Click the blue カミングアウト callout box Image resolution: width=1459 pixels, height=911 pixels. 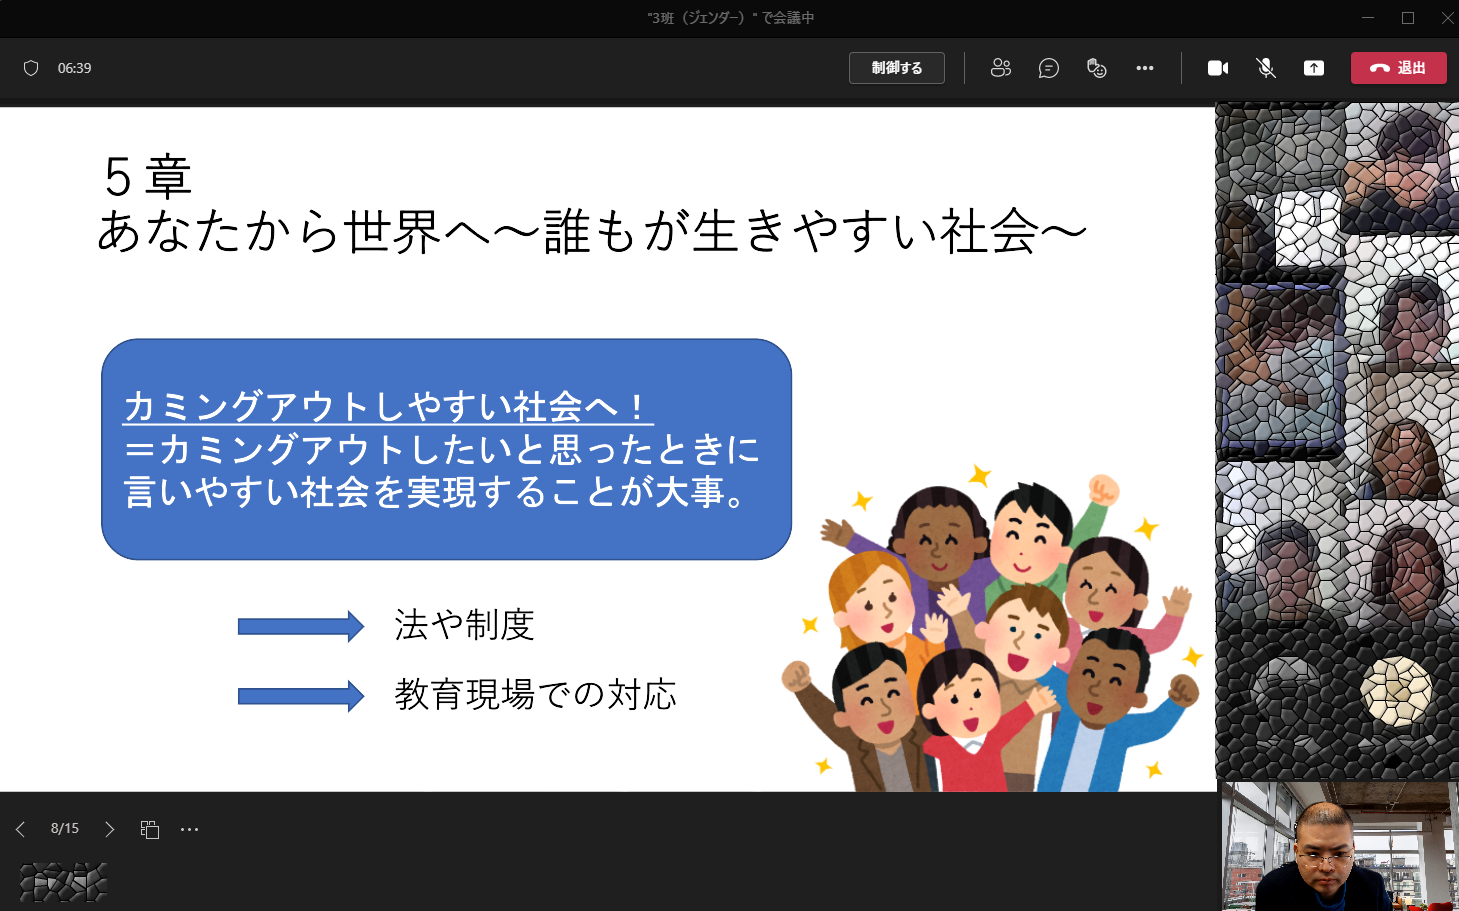(x=446, y=449)
